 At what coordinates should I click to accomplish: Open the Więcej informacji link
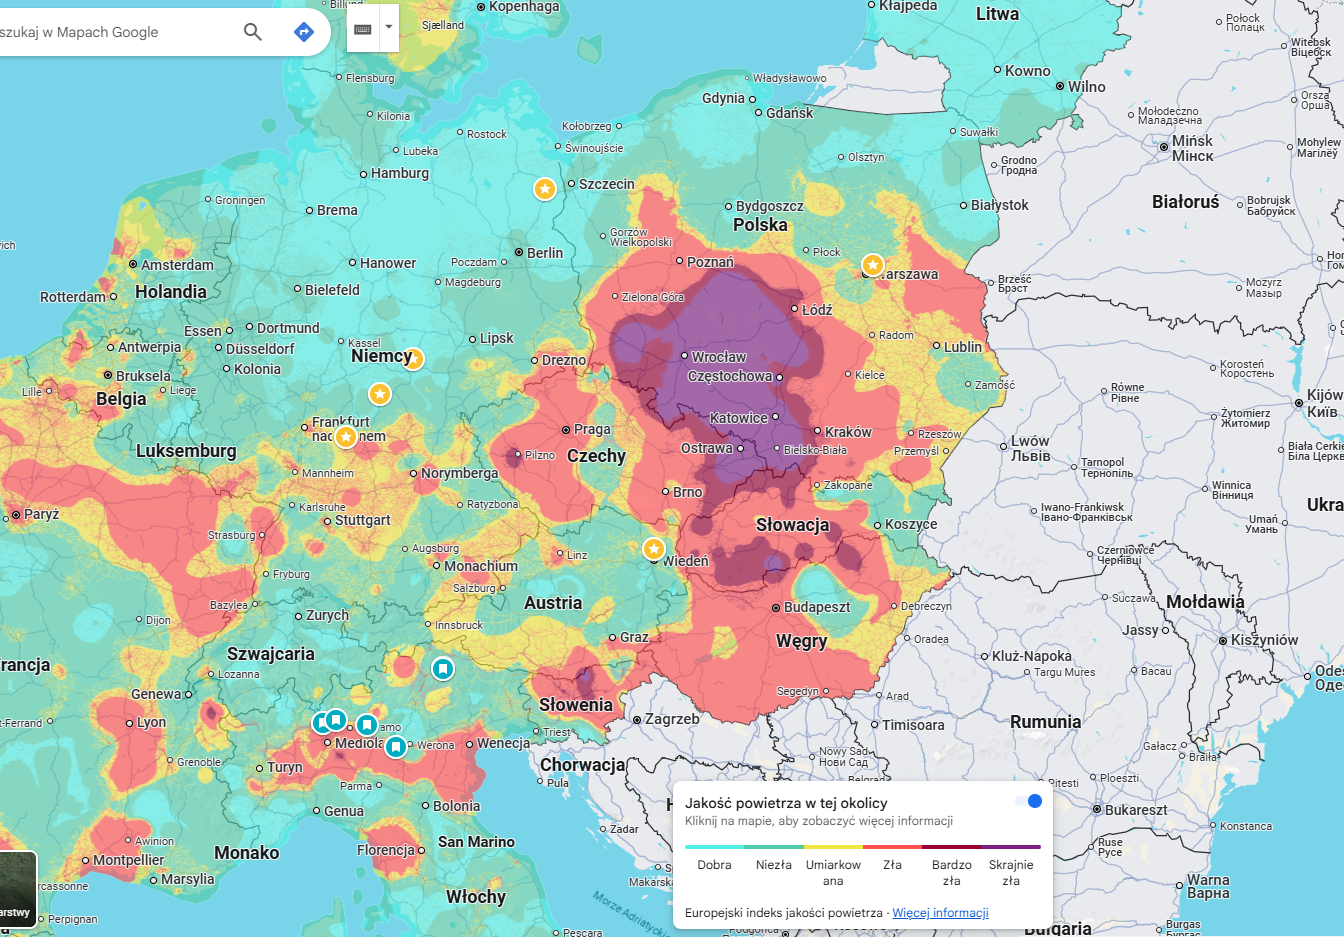pyautogui.click(x=940, y=913)
